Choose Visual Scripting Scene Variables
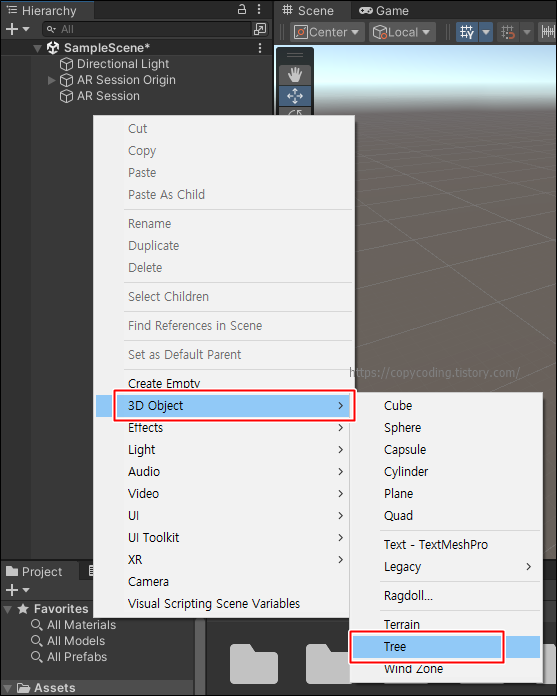557x696 pixels. point(225,604)
